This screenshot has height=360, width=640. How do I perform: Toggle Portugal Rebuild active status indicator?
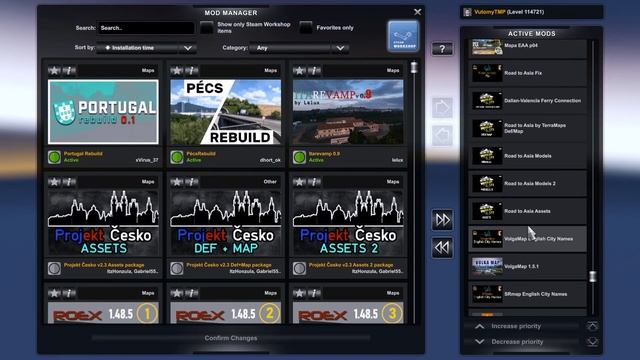click(x=54, y=157)
